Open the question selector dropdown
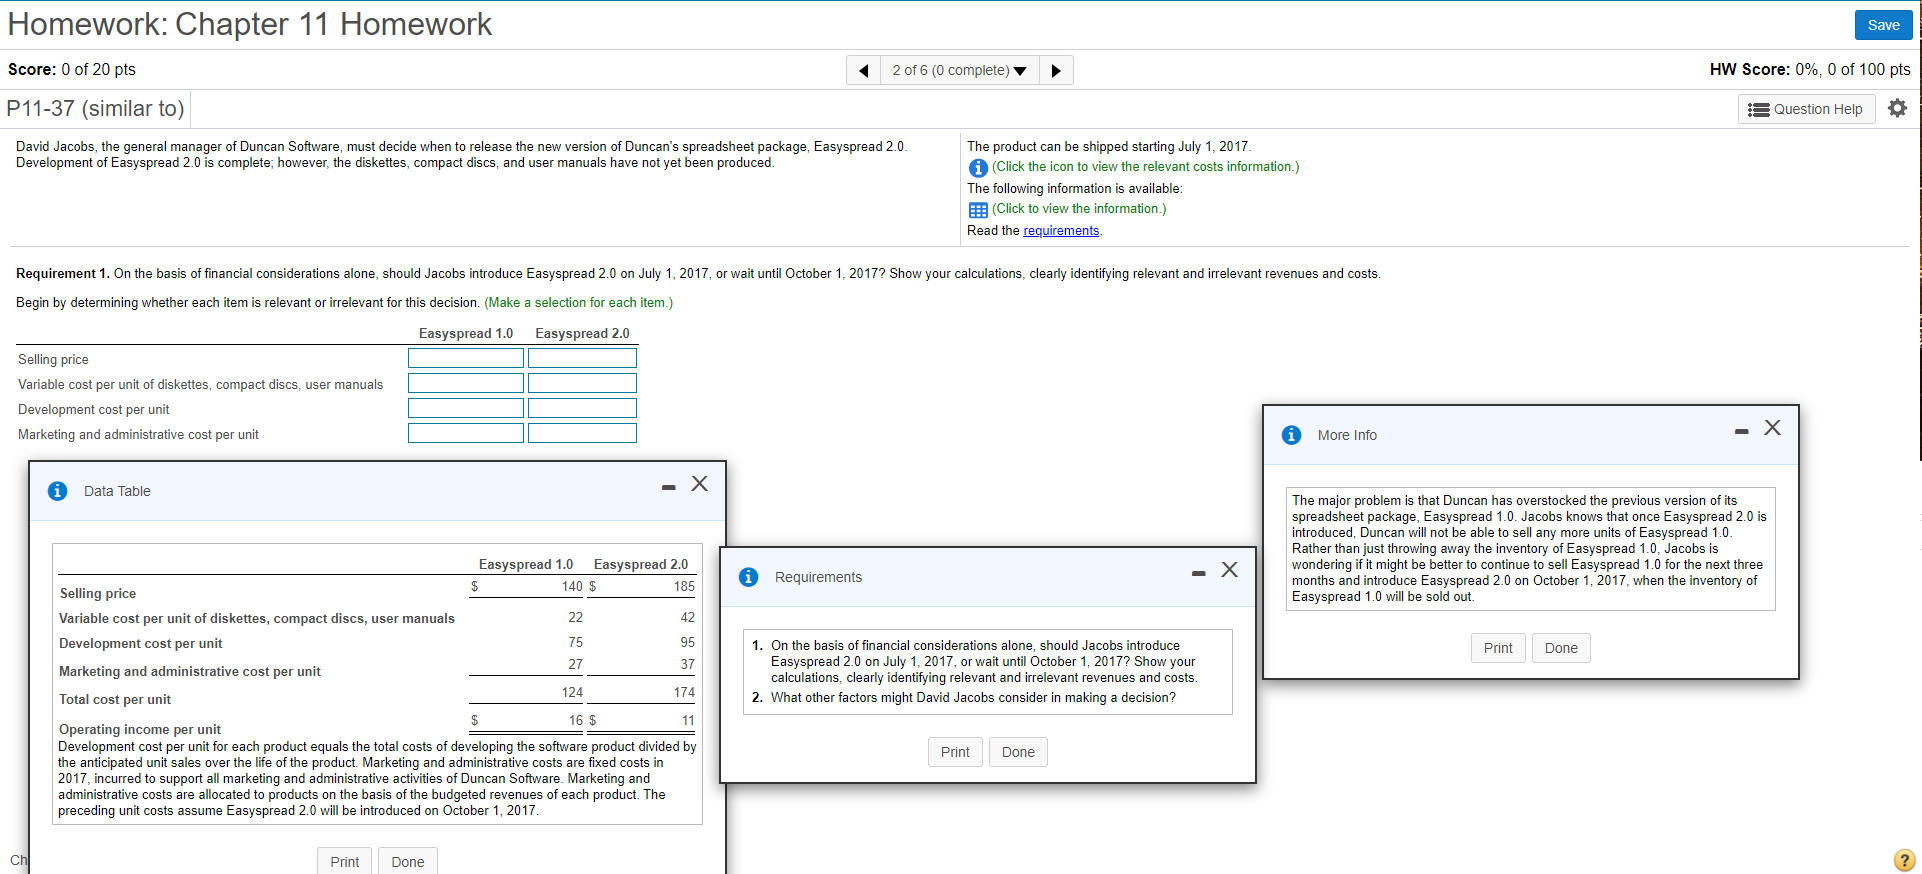This screenshot has height=874, width=1922. pos(959,70)
